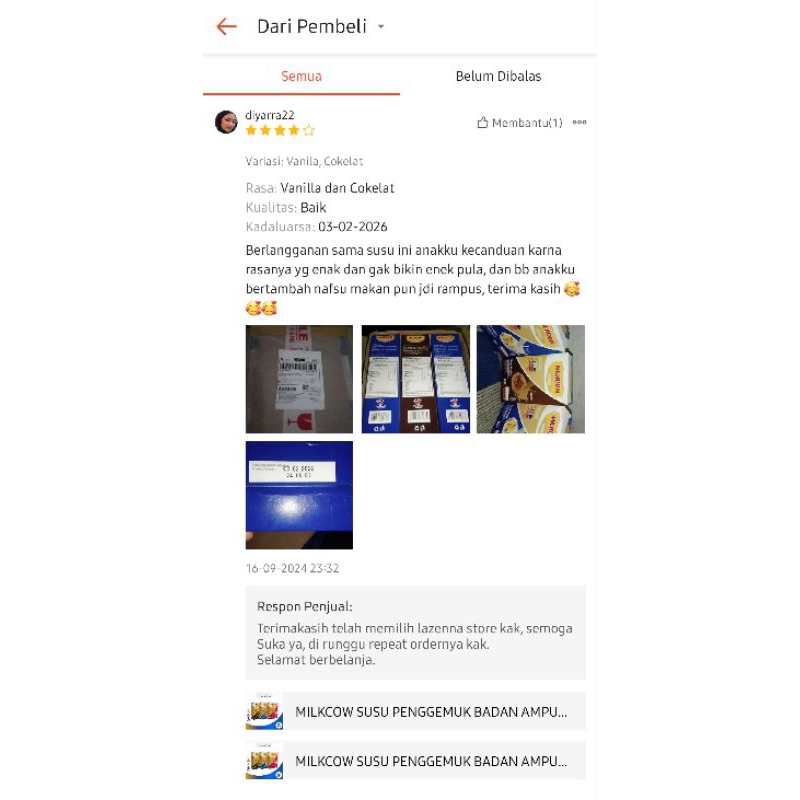Open the blue box expiry date photo
800x800 pixels.
point(299,495)
